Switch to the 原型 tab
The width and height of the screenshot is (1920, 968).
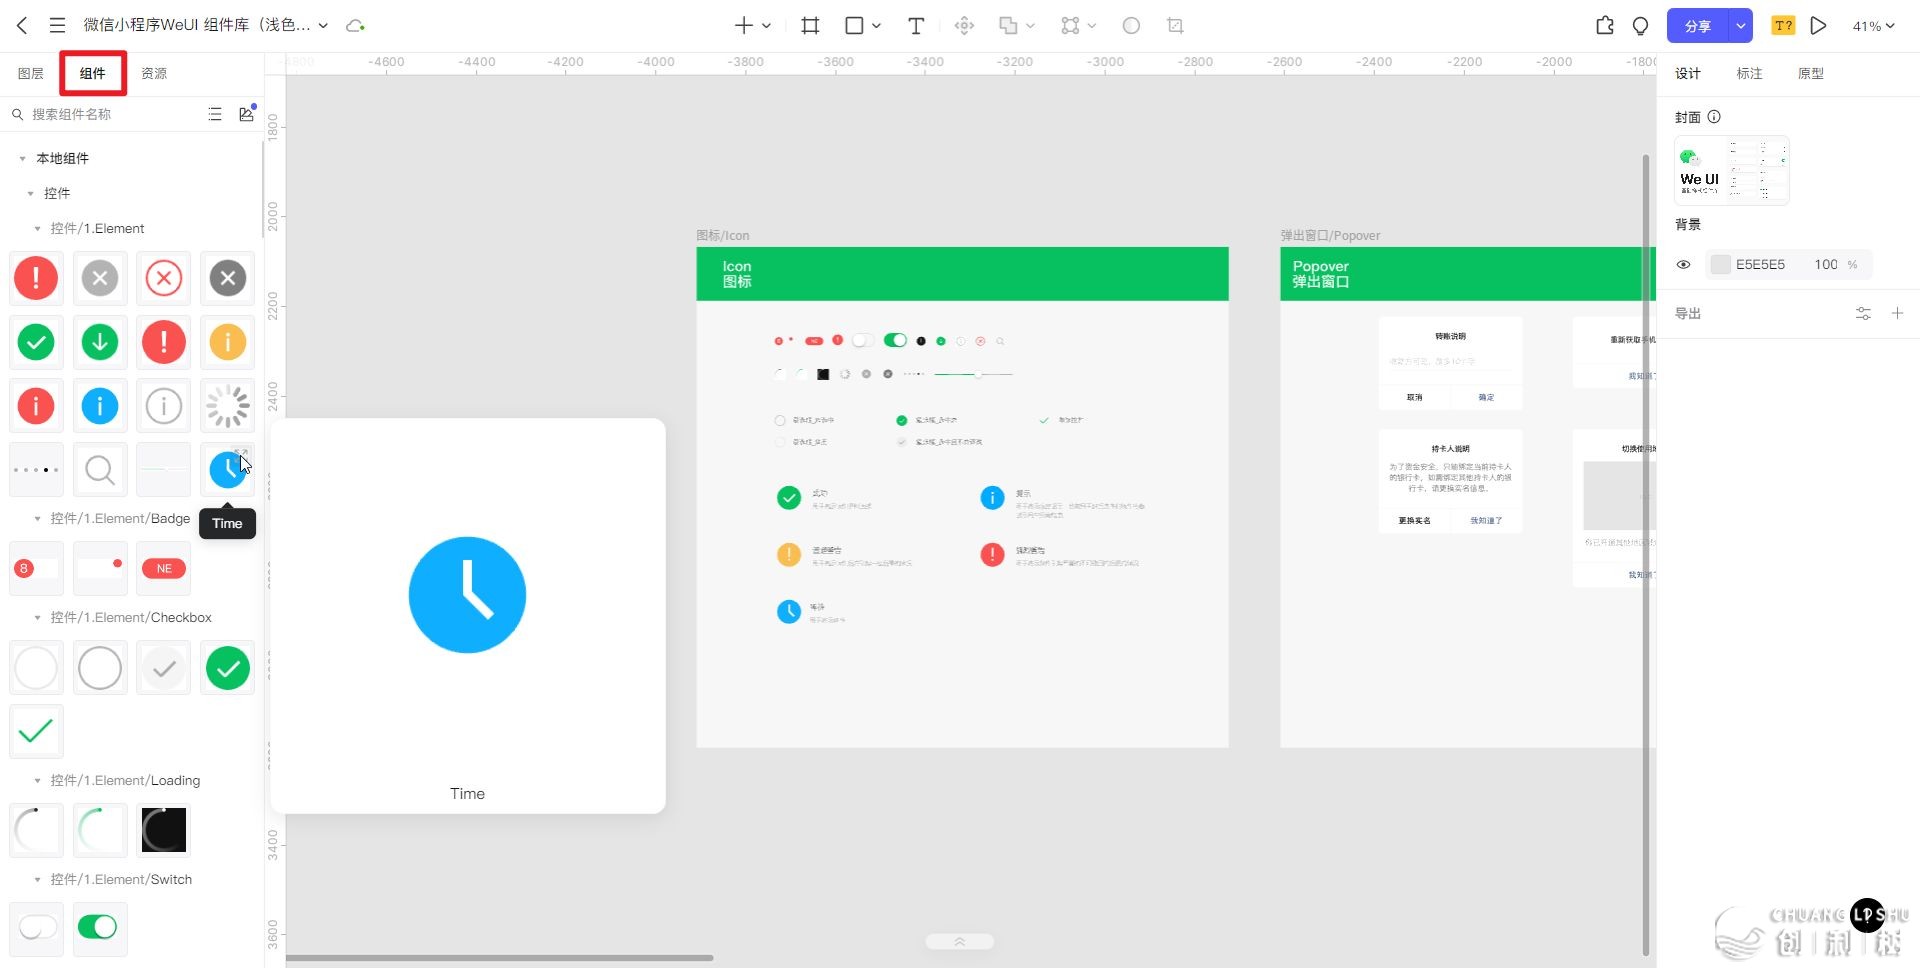pos(1810,74)
